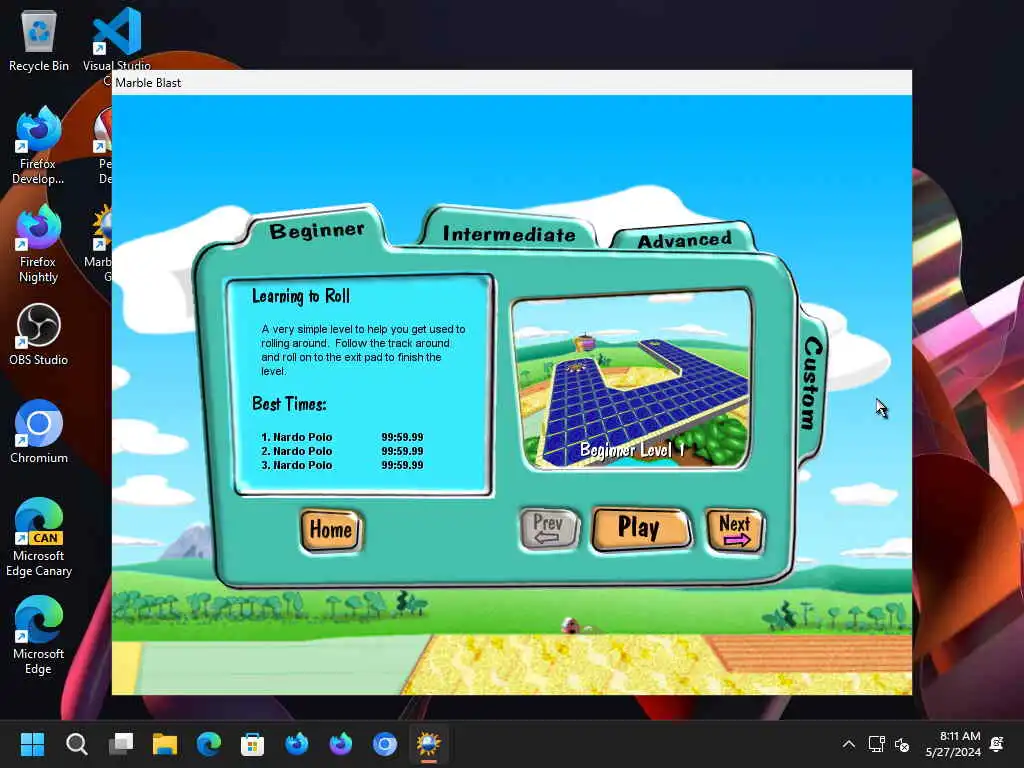
Task: Open notifications bell in taskbar
Action: point(997,744)
